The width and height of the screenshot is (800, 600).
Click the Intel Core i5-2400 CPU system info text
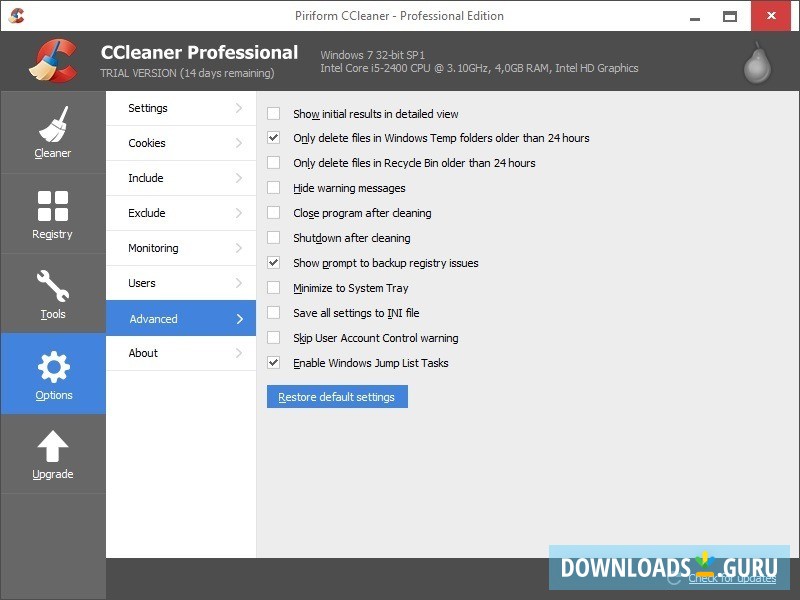pyautogui.click(x=479, y=68)
